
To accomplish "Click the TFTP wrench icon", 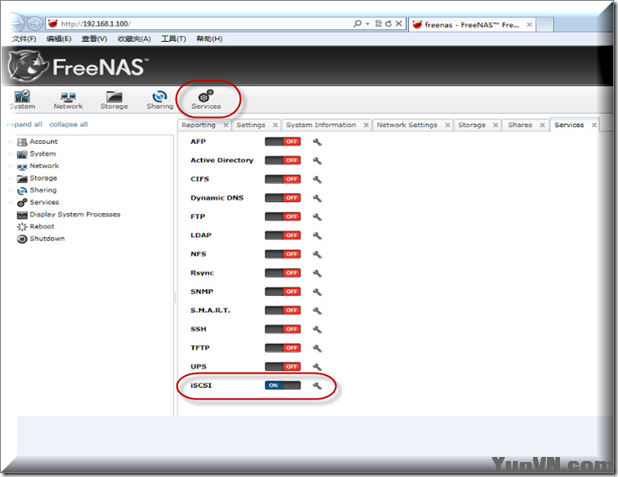I will [317, 348].
